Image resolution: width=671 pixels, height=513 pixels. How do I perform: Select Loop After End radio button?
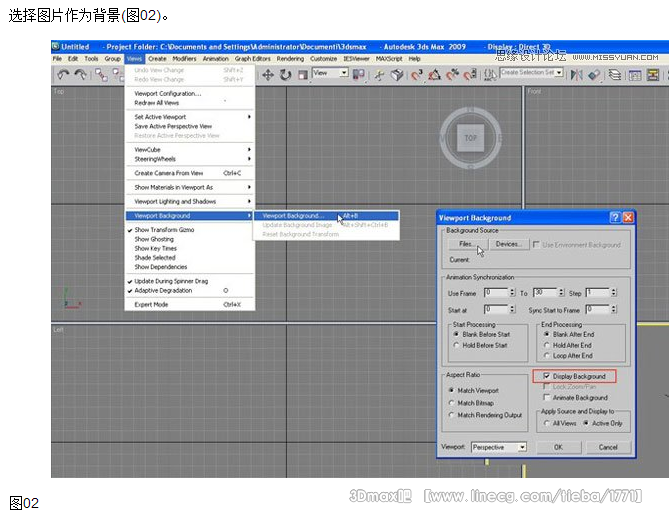pos(546,356)
